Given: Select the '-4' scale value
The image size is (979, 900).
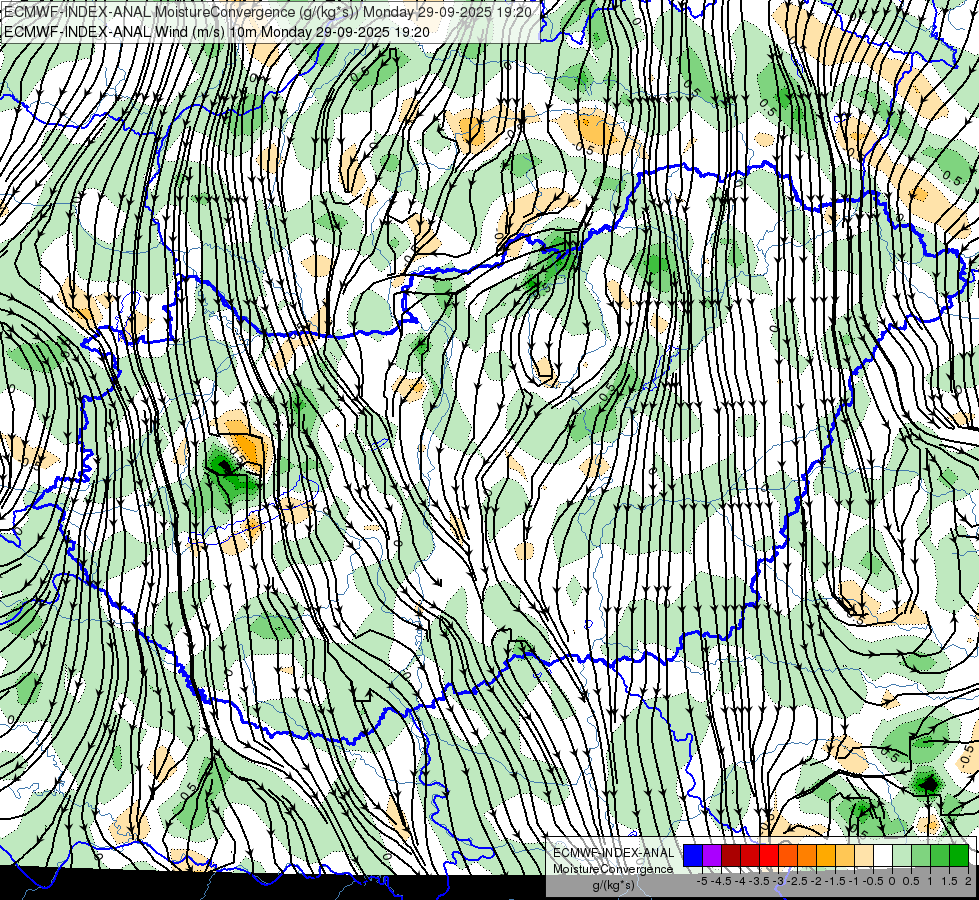Looking at the screenshot, I should click(x=740, y=881).
